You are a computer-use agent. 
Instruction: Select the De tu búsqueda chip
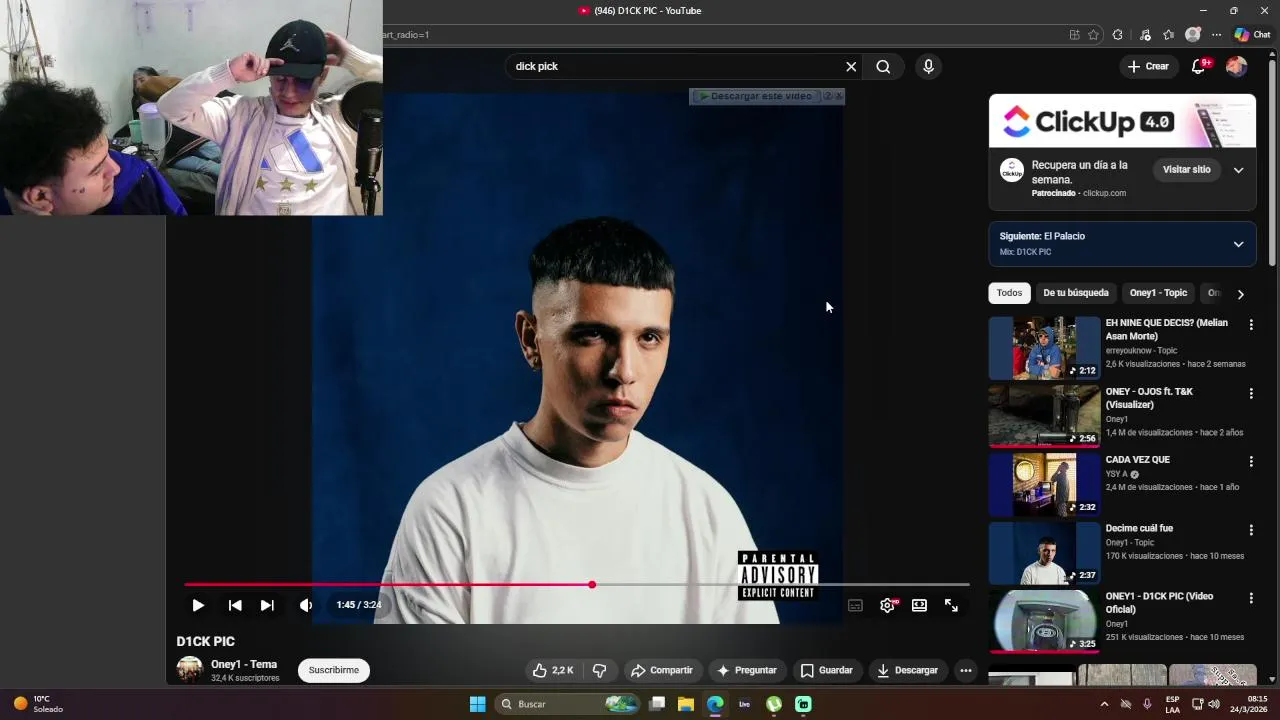pos(1076,293)
